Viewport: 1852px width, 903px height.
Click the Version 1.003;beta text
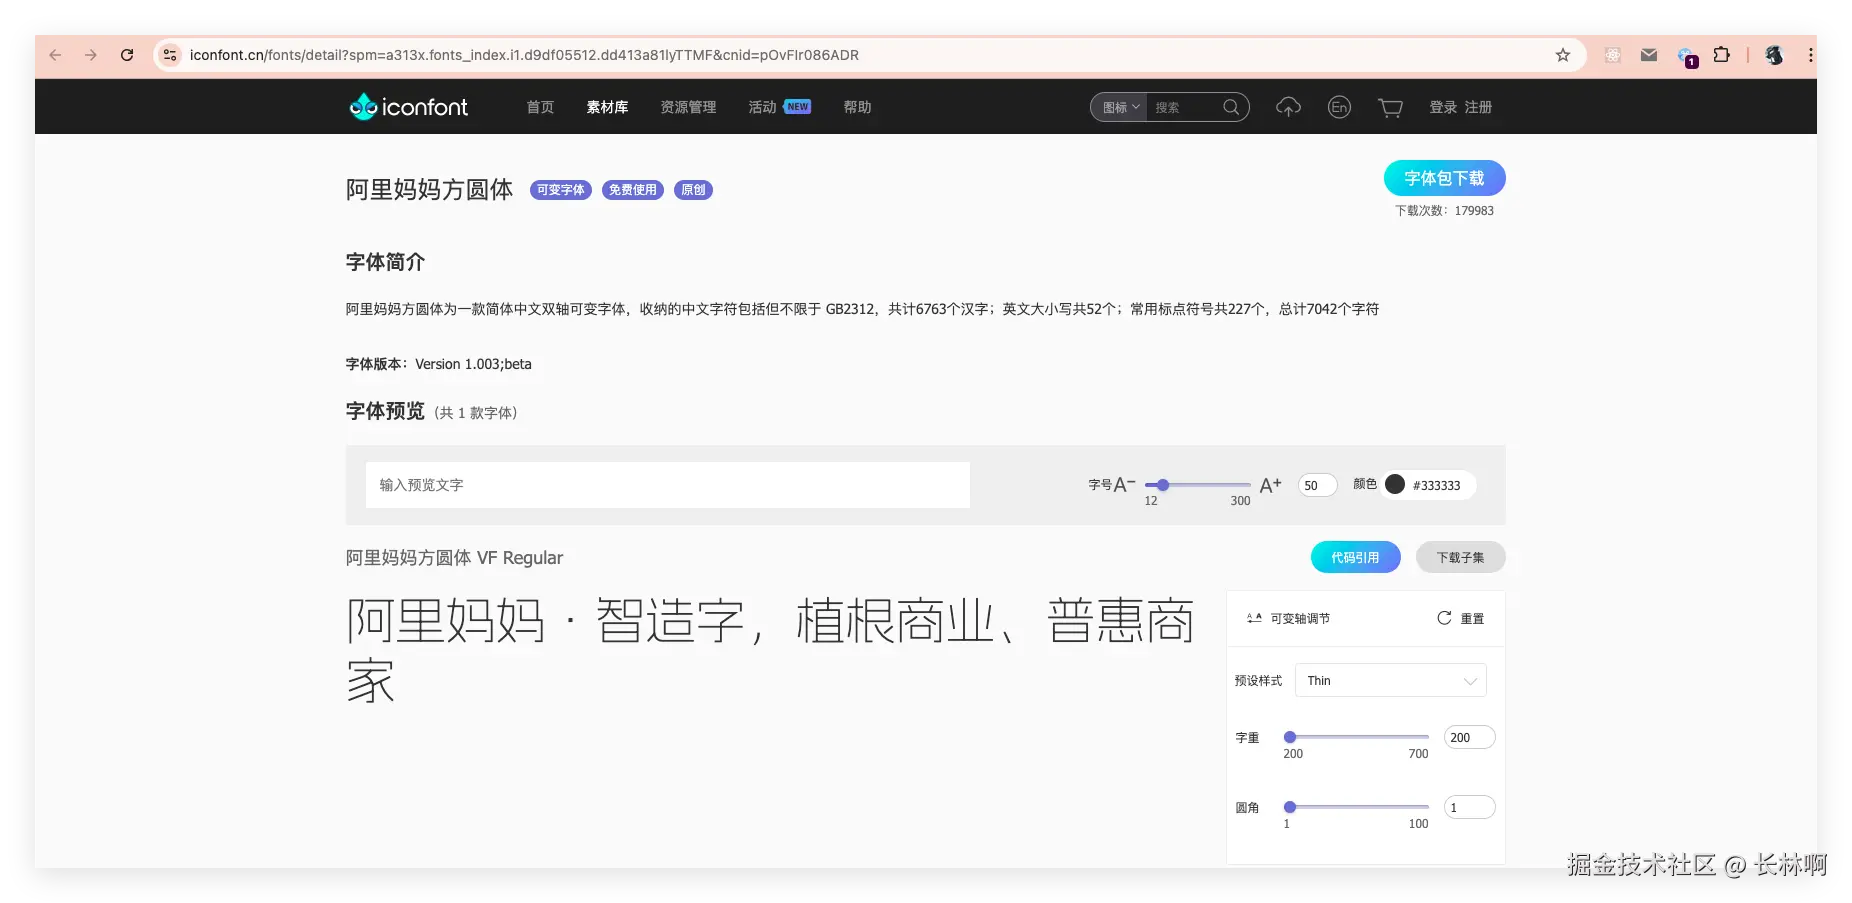click(473, 364)
